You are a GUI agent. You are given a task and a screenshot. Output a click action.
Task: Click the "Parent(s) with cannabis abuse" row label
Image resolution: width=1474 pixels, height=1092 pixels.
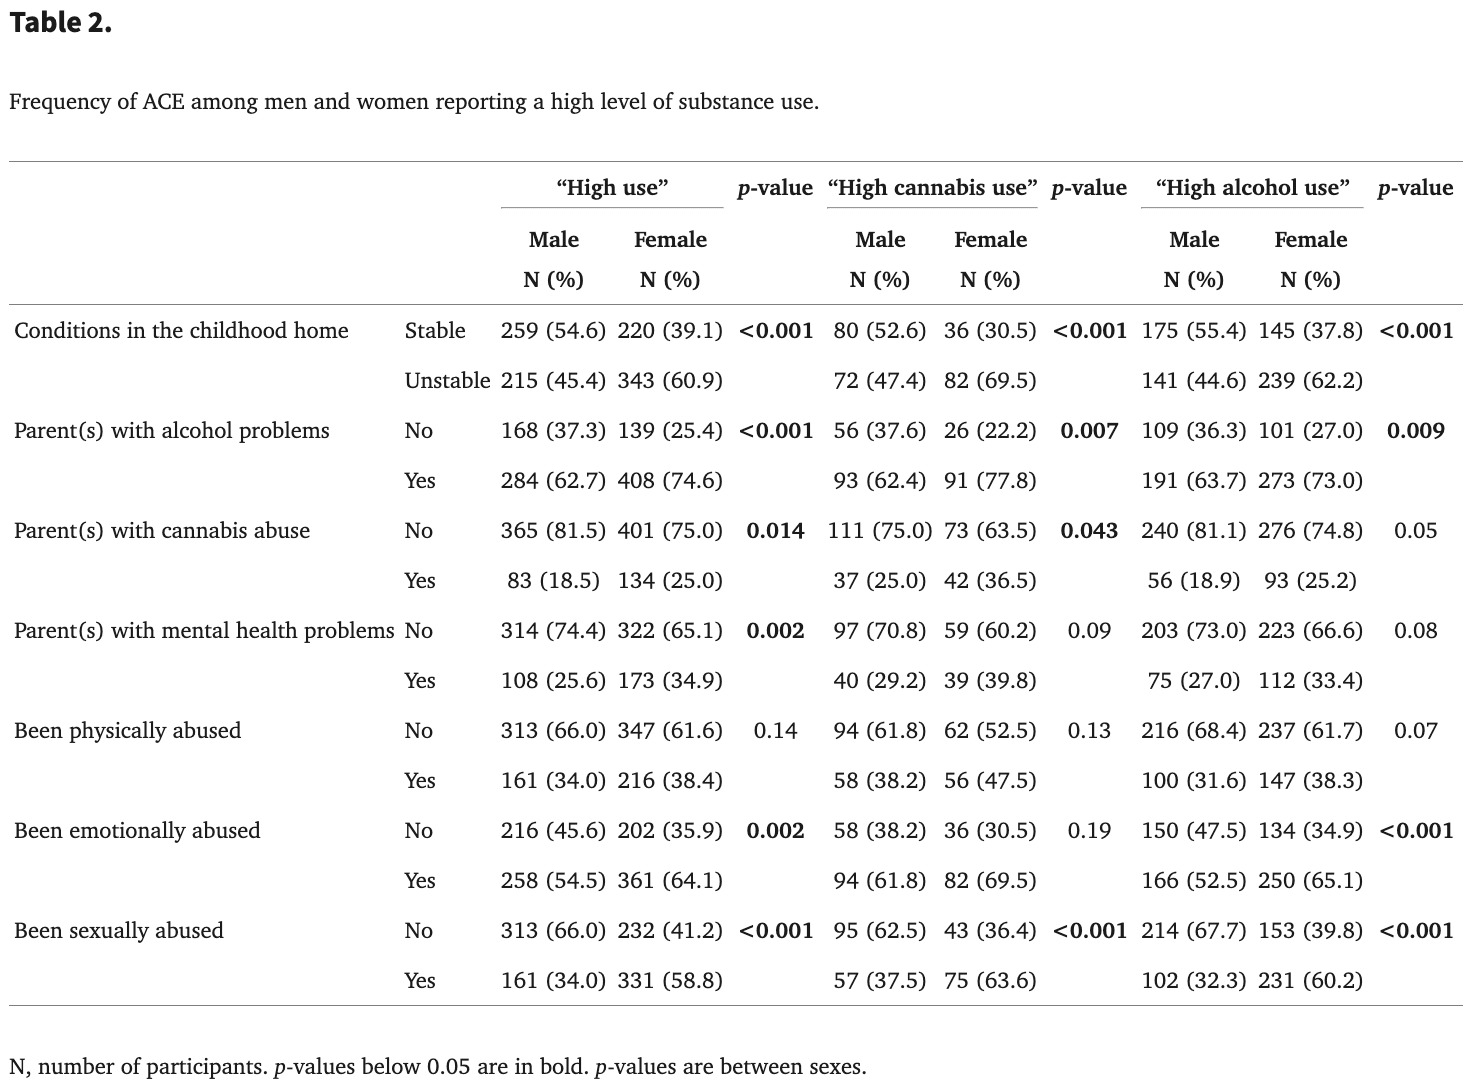pos(162,530)
